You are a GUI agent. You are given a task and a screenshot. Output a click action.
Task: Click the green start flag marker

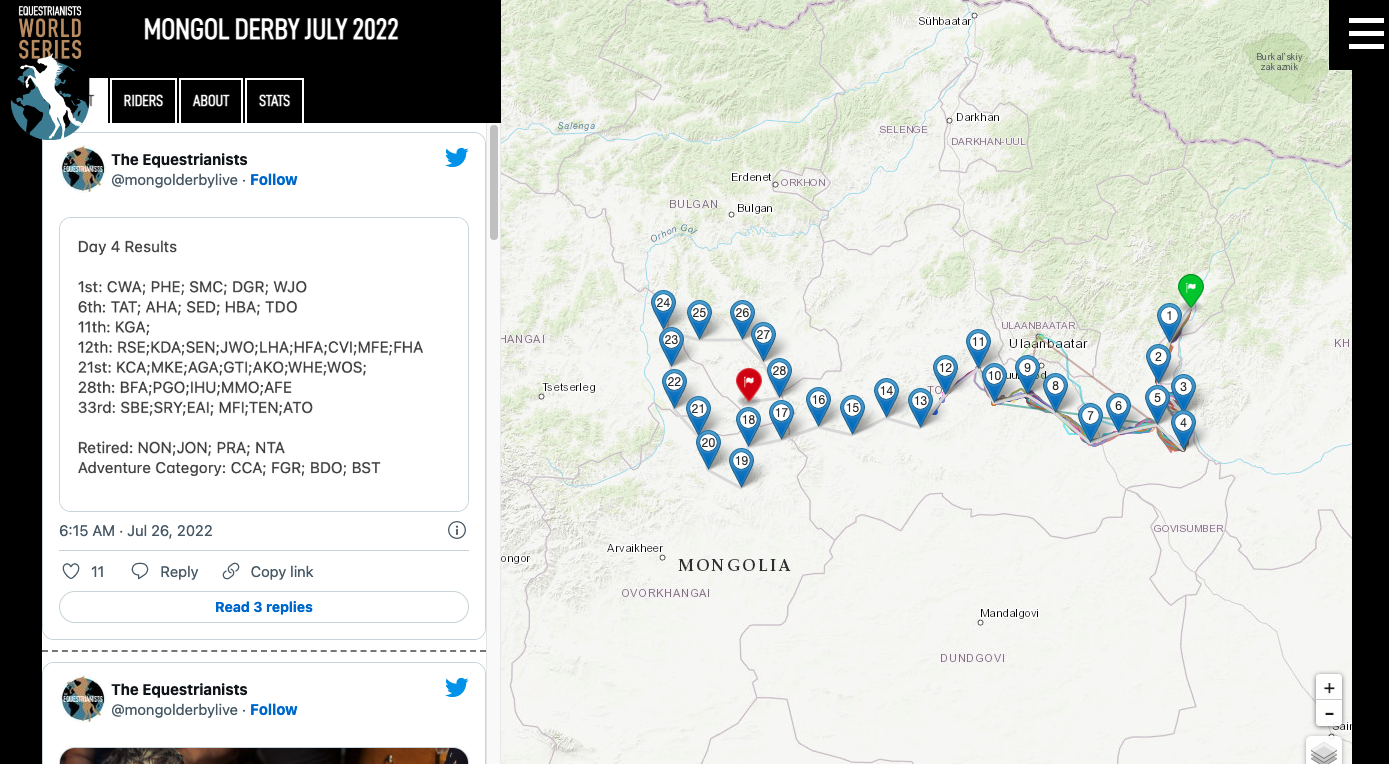click(1190, 290)
